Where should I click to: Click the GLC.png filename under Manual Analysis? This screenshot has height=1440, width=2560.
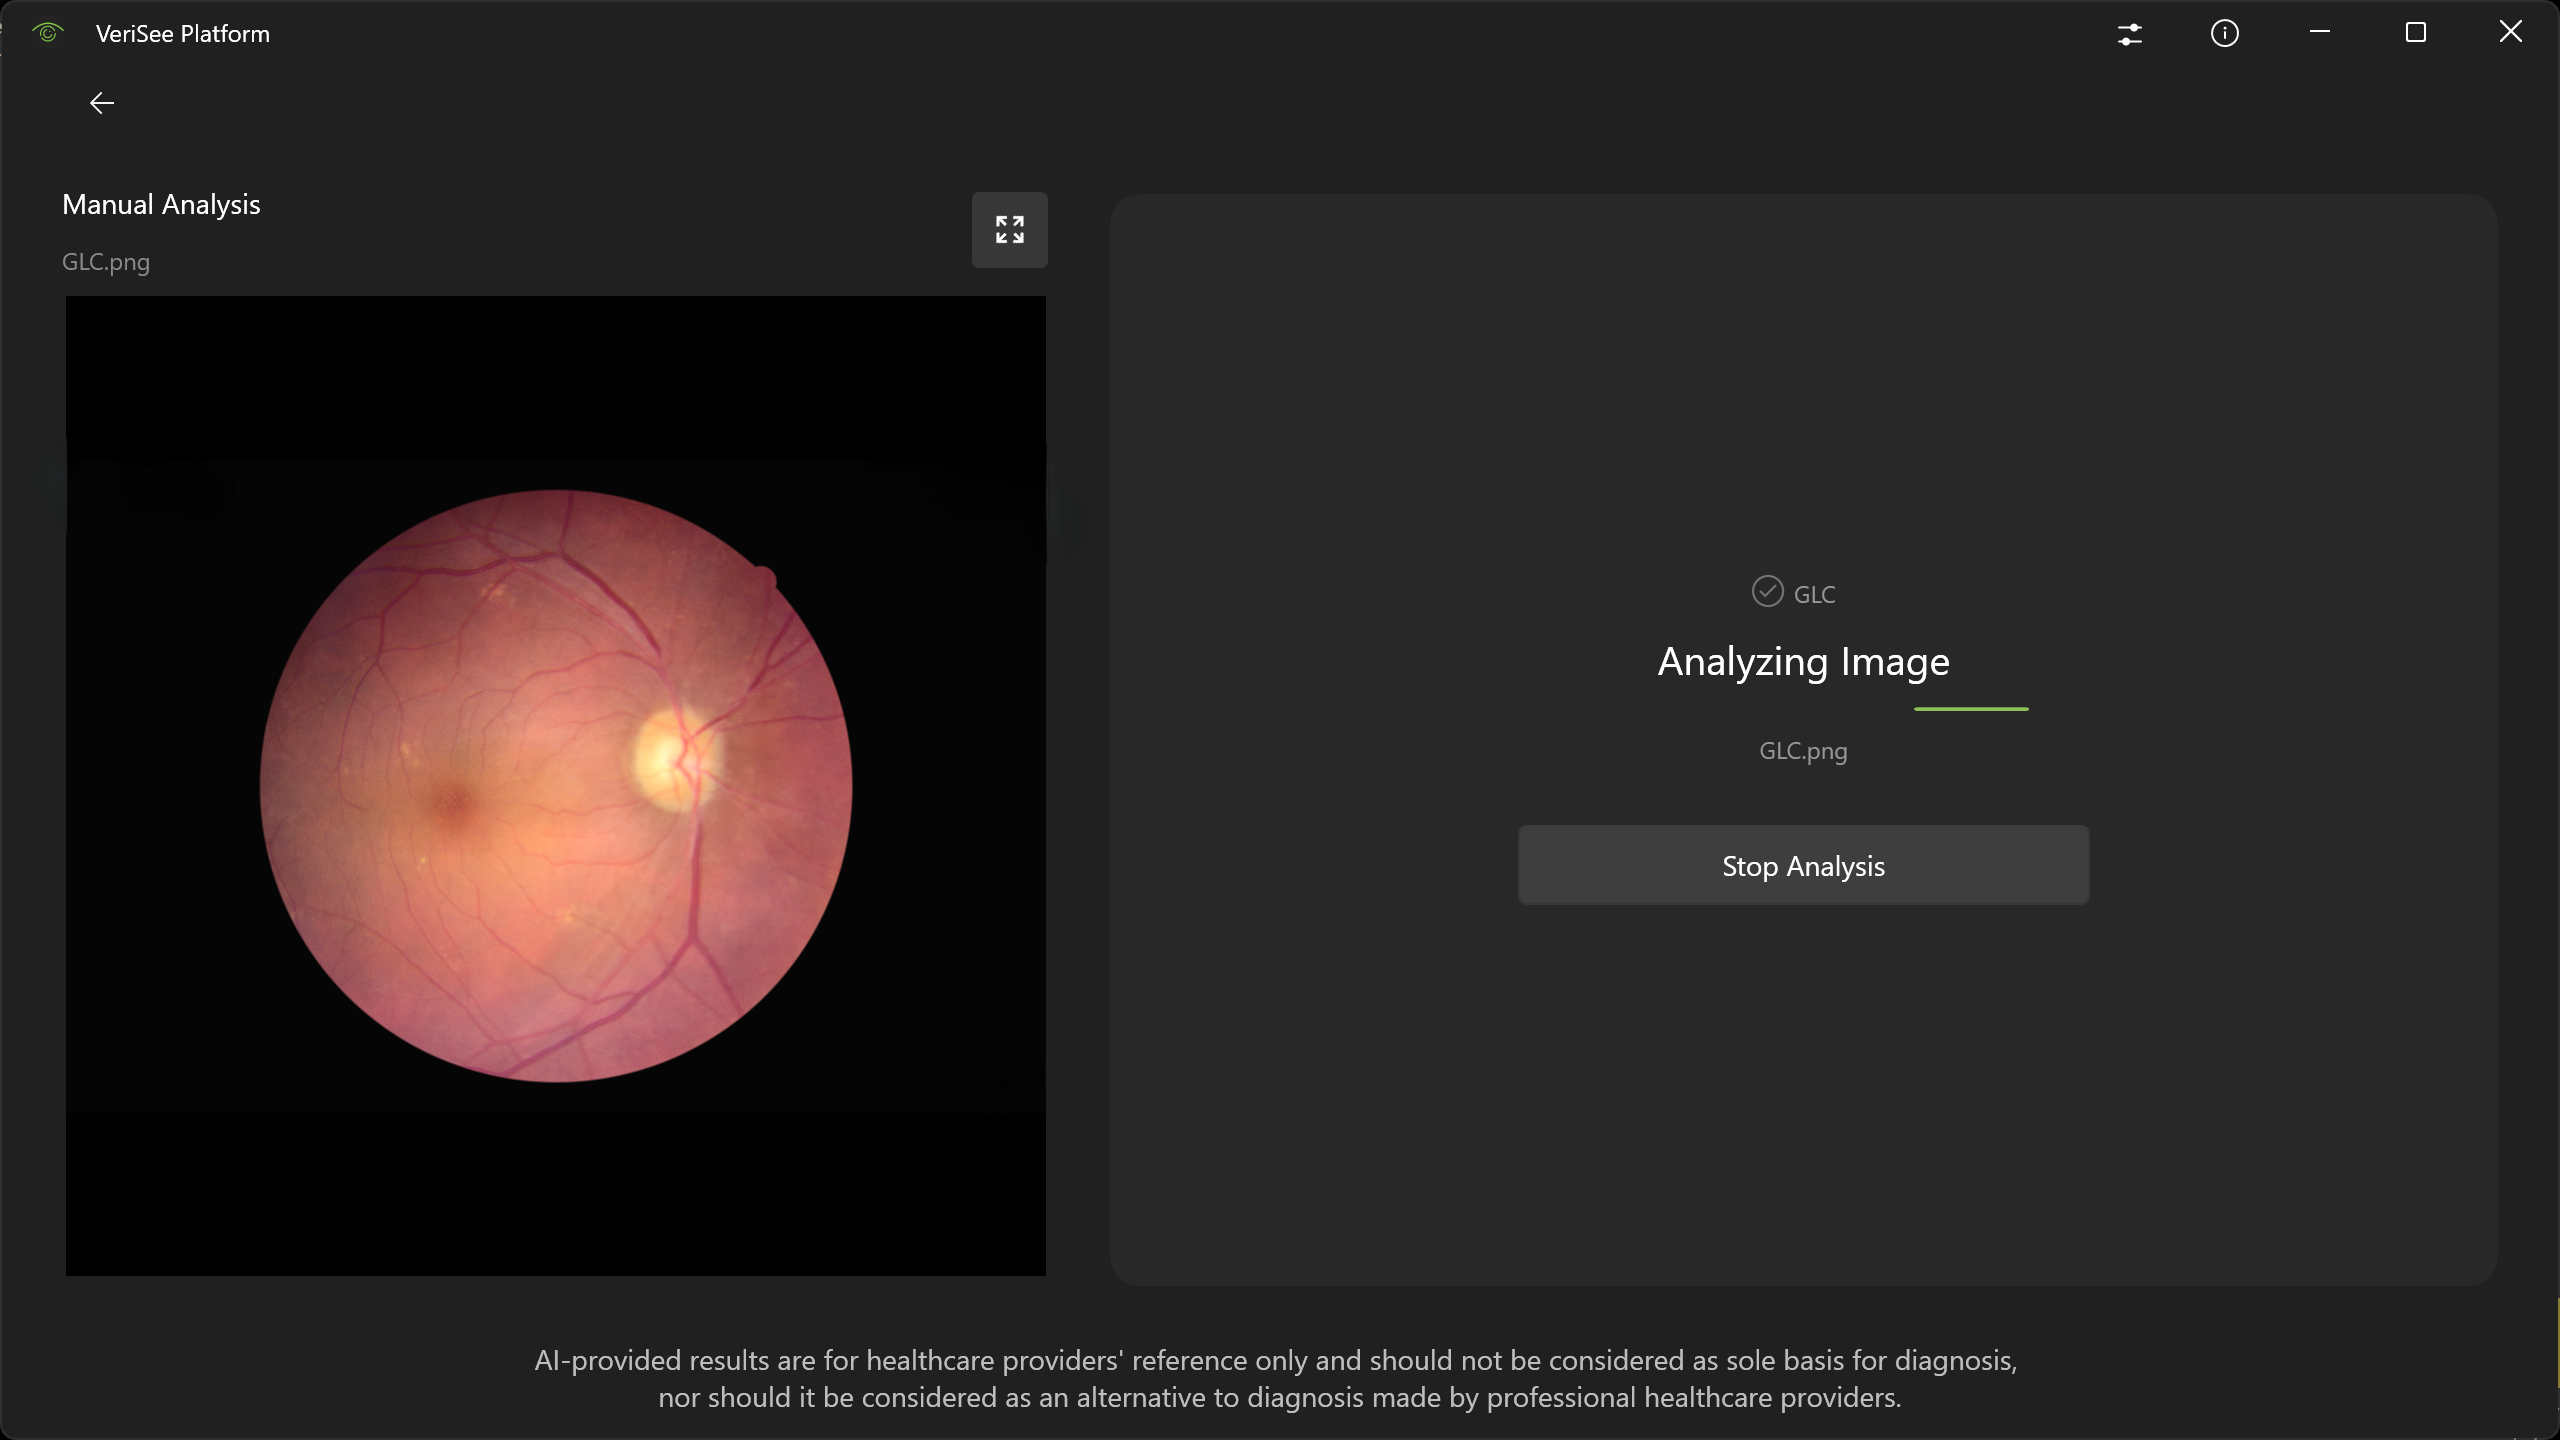[x=106, y=262]
